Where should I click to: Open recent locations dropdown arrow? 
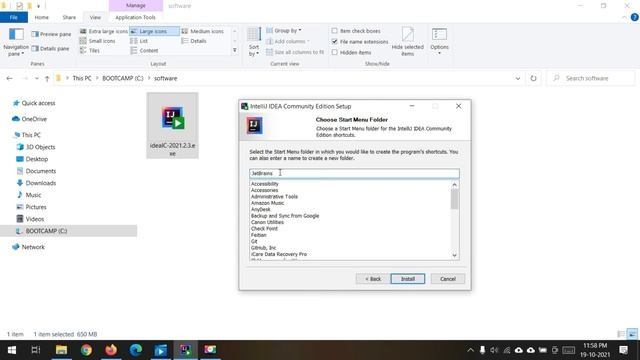(37, 78)
